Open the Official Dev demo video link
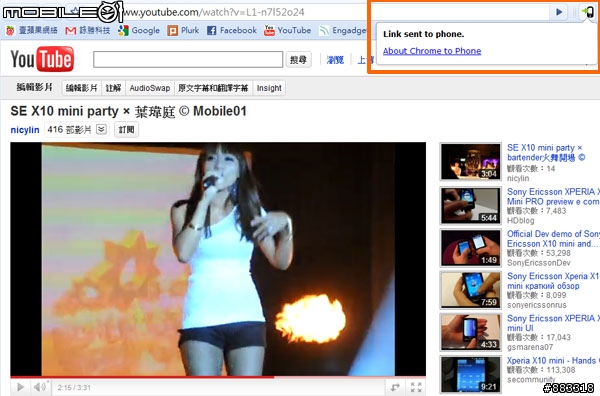 [x=553, y=238]
